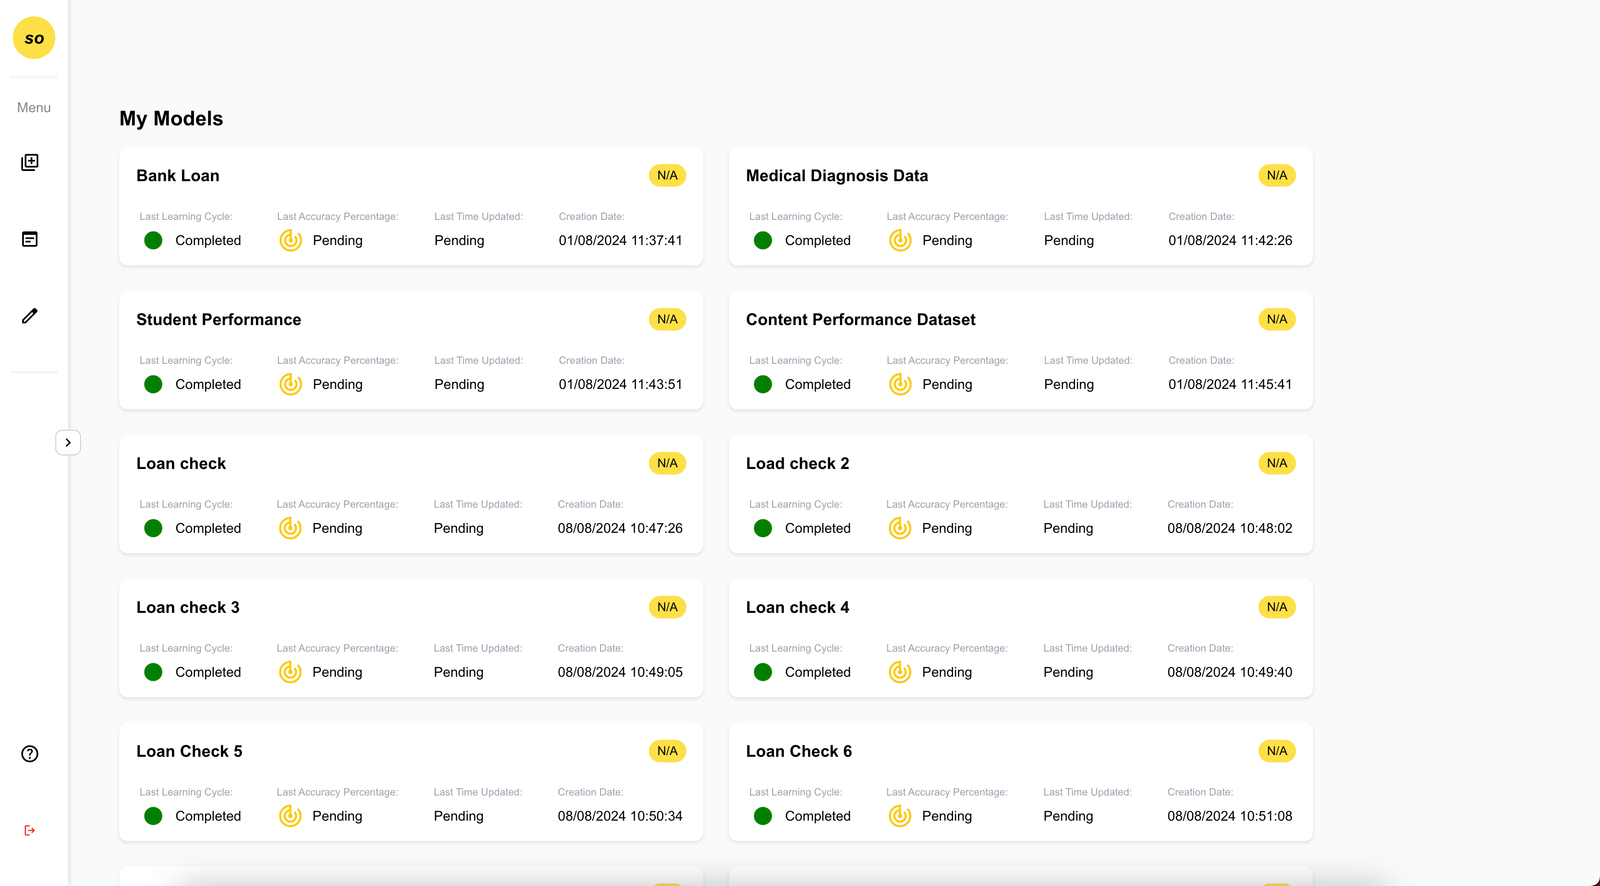Select creation date 08/08/2024 10:49:05
The width and height of the screenshot is (1600, 886).
click(x=620, y=673)
